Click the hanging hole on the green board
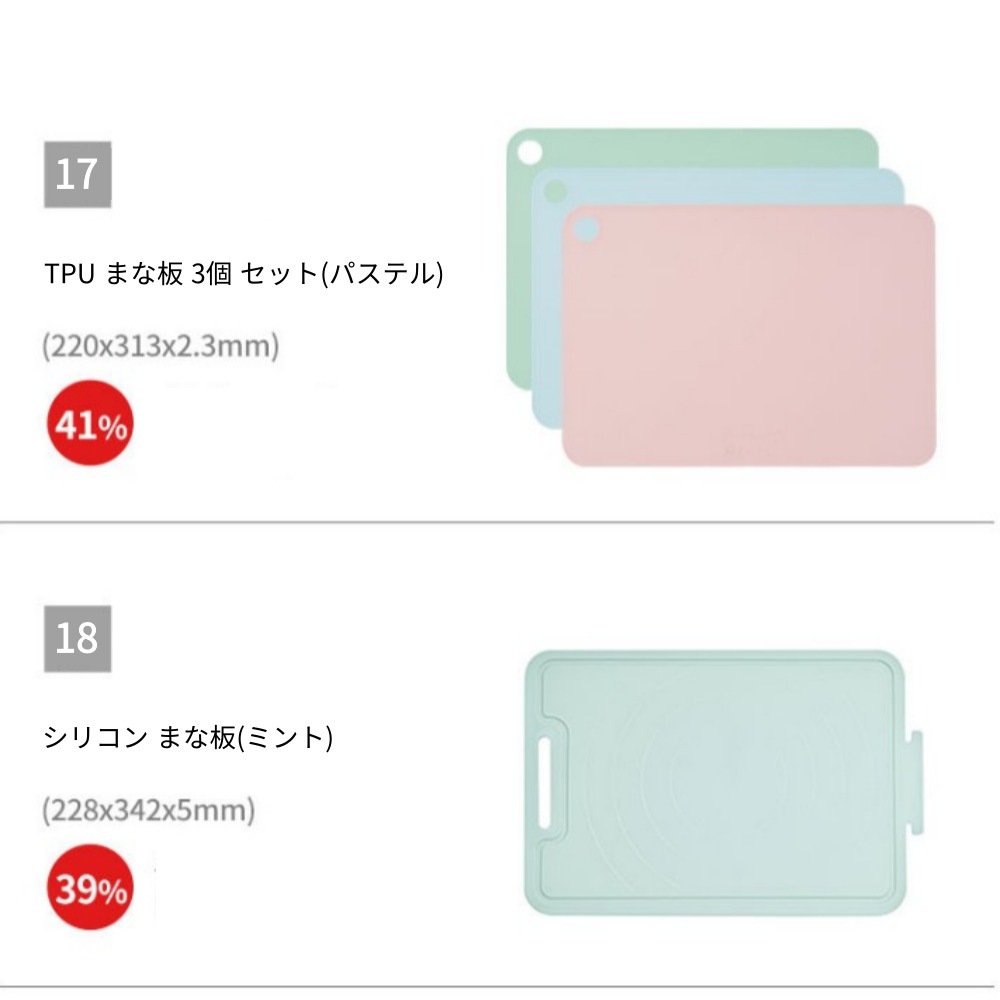Screen dimensions: 1000x1000 pos(529,152)
